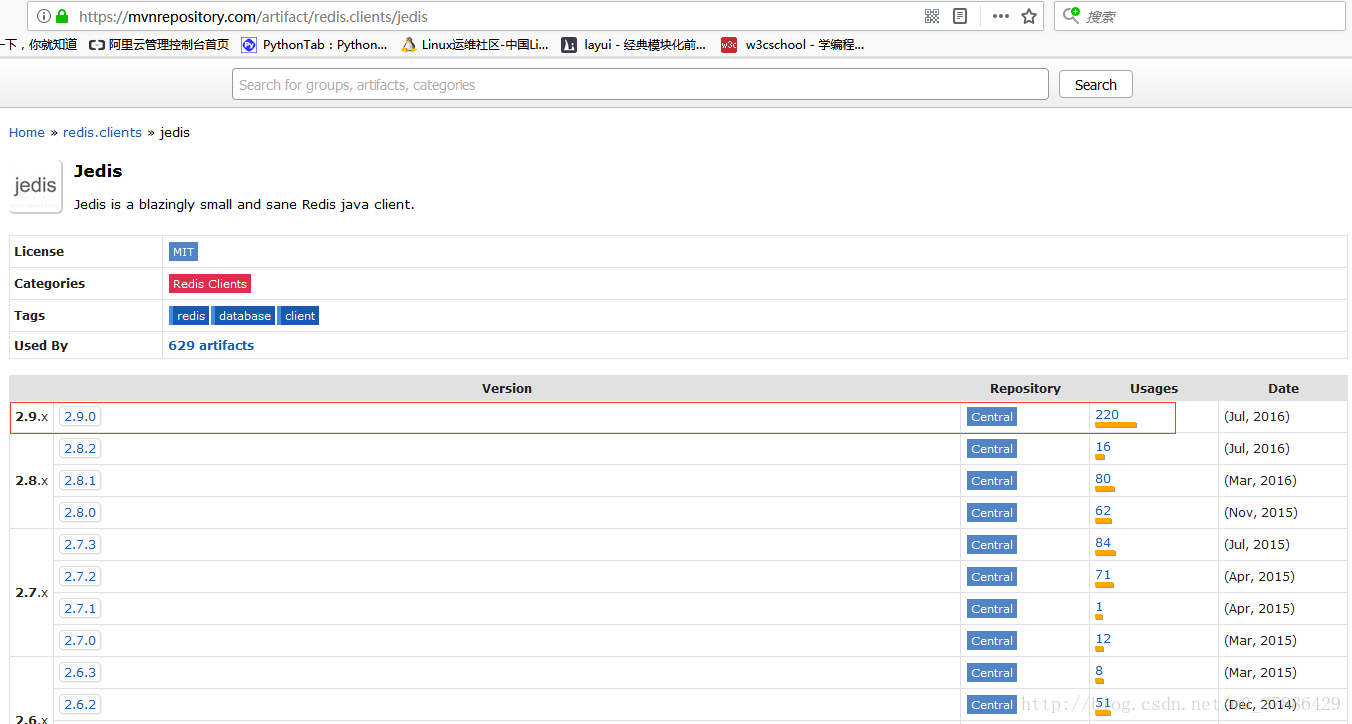Open the QR code icon in address bar

(932, 16)
